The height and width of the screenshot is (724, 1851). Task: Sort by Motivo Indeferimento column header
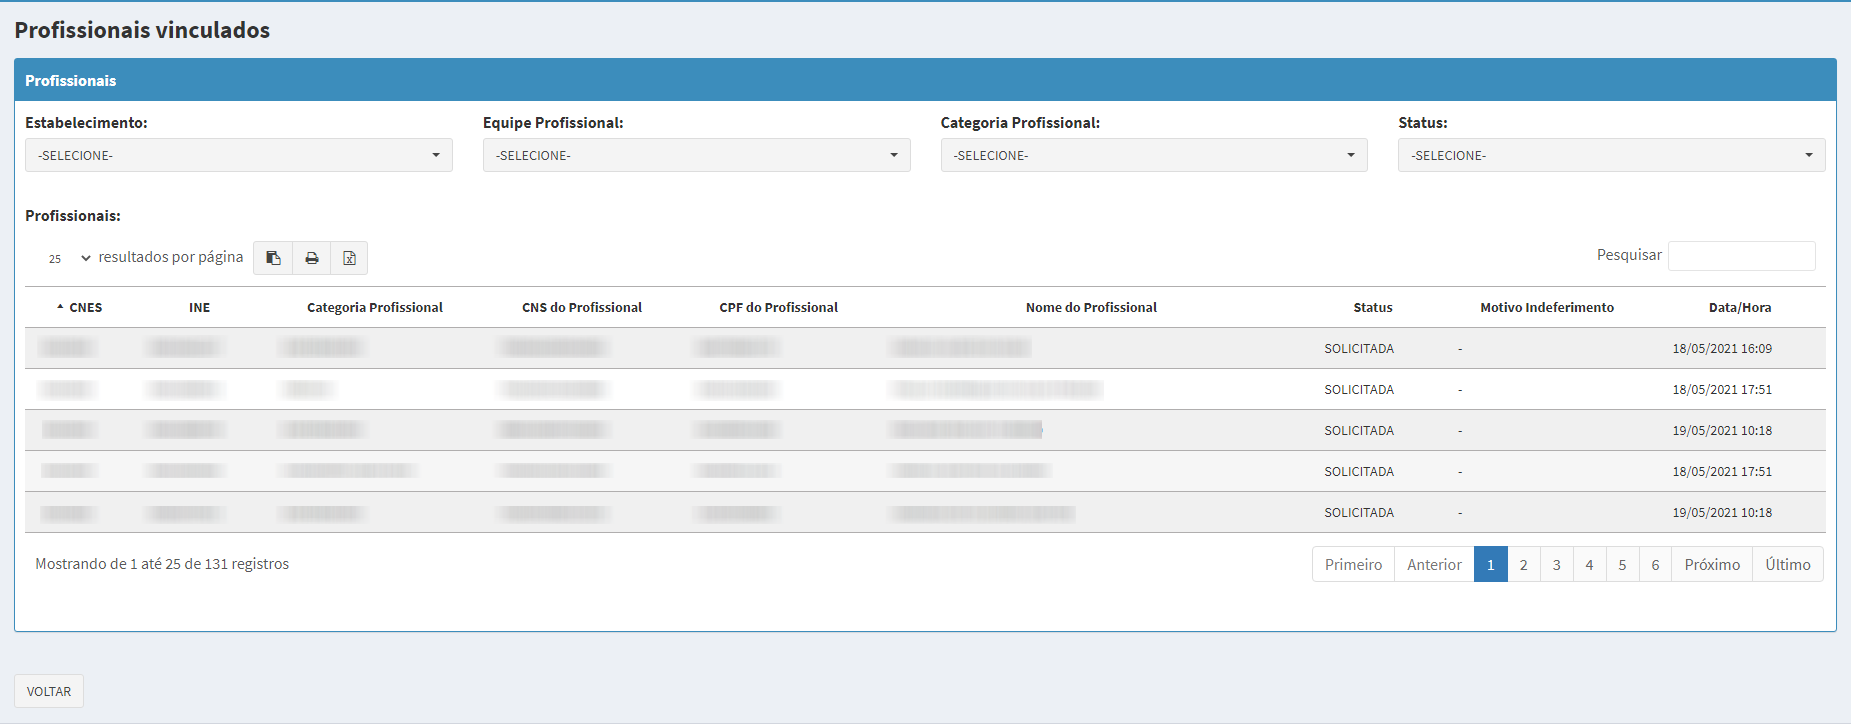point(1546,307)
